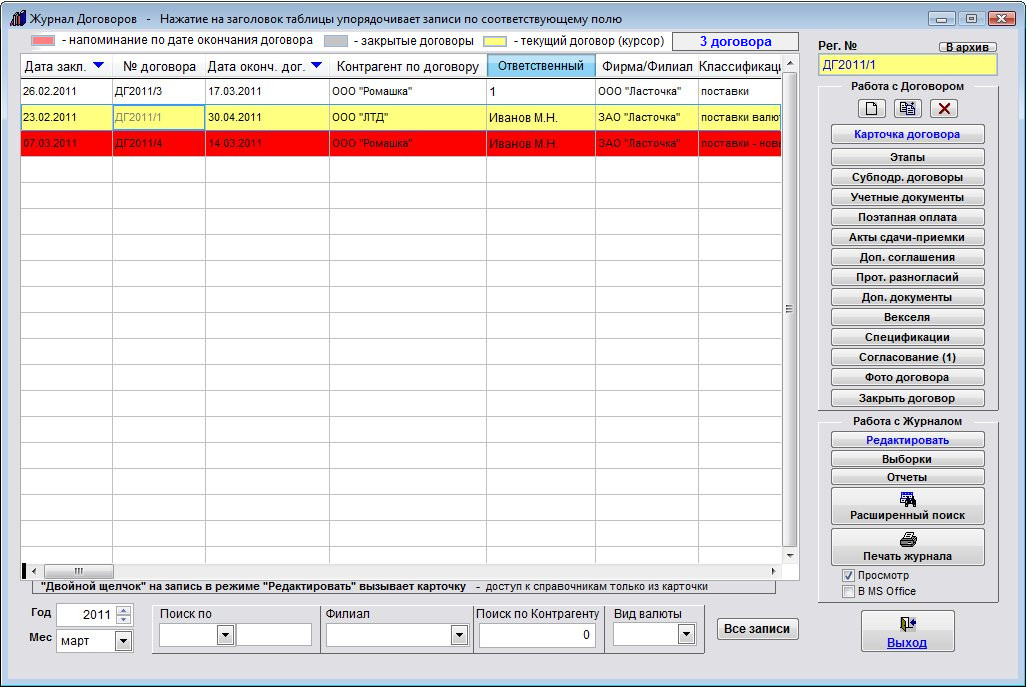The width and height of the screenshot is (1027, 687).
Task: Click sort arrow in Дата закл. header
Action: [x=98, y=66]
